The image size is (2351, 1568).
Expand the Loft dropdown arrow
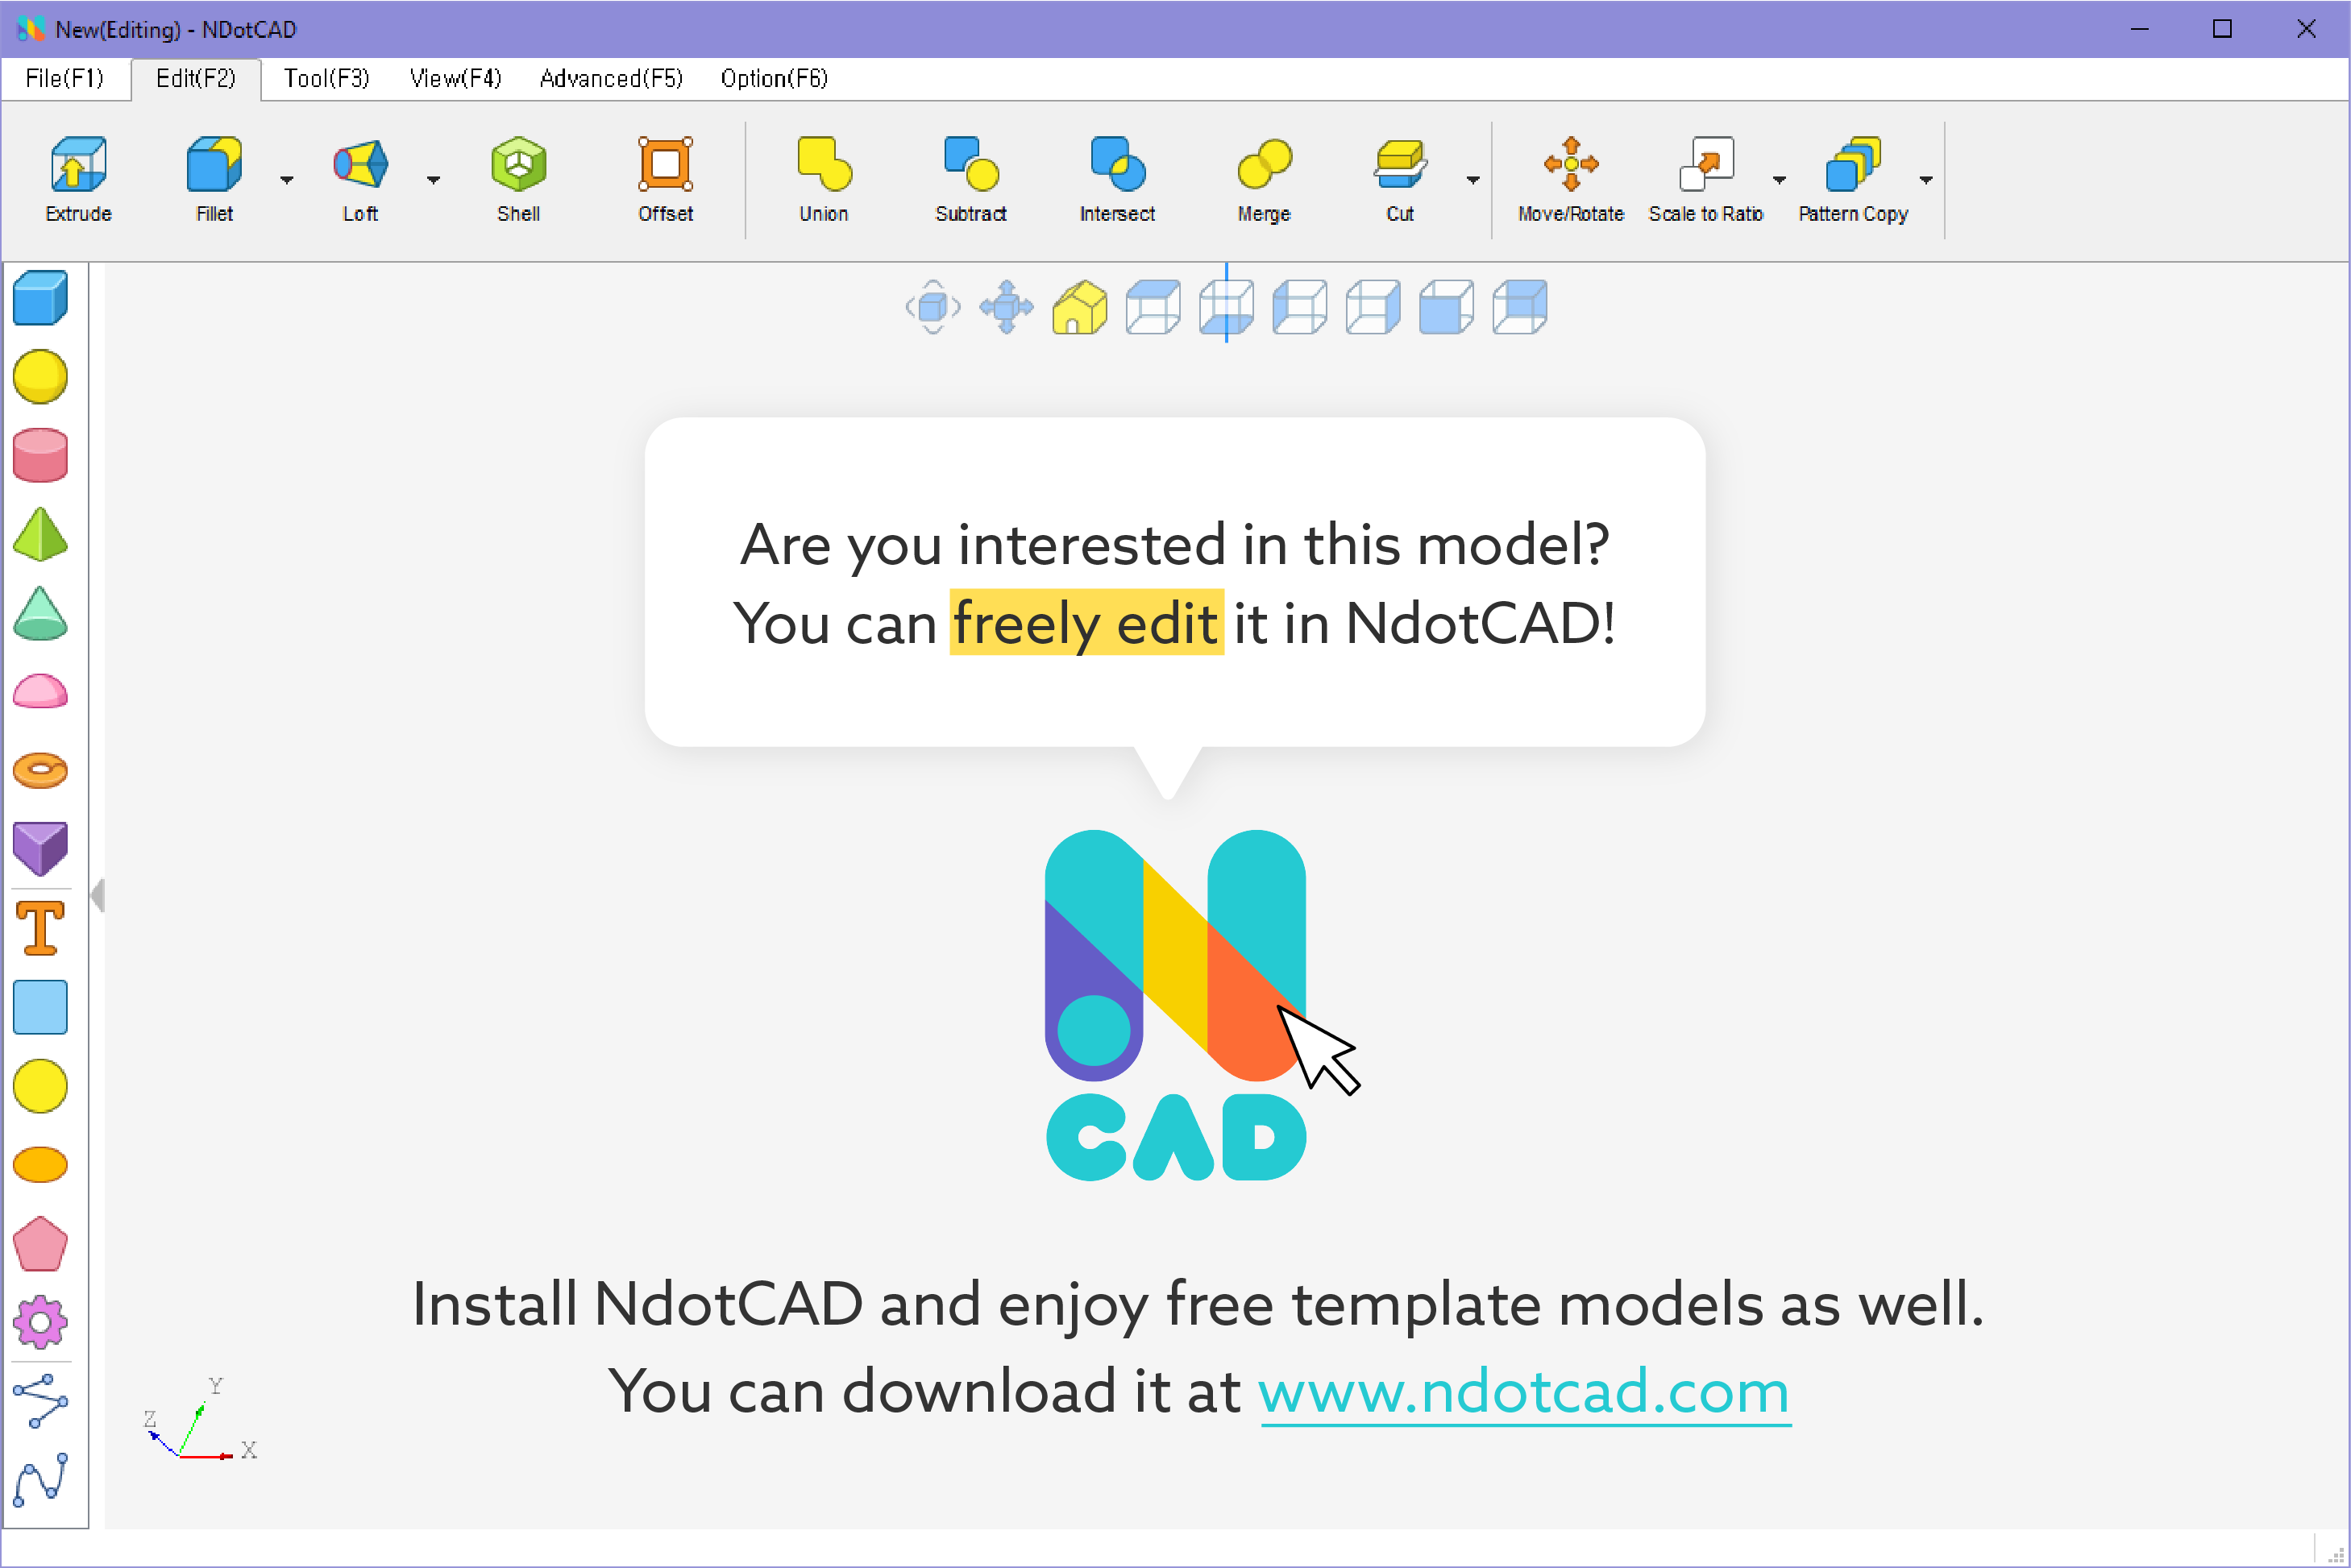[433, 180]
